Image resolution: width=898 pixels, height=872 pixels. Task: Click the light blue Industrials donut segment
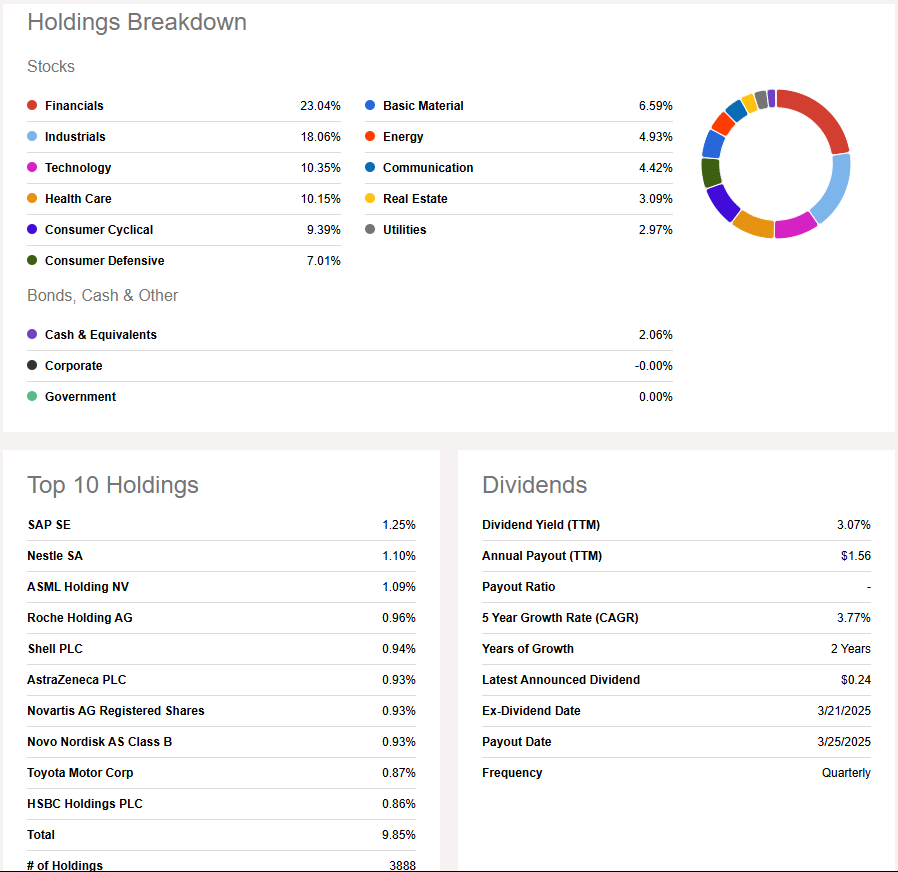click(x=835, y=185)
